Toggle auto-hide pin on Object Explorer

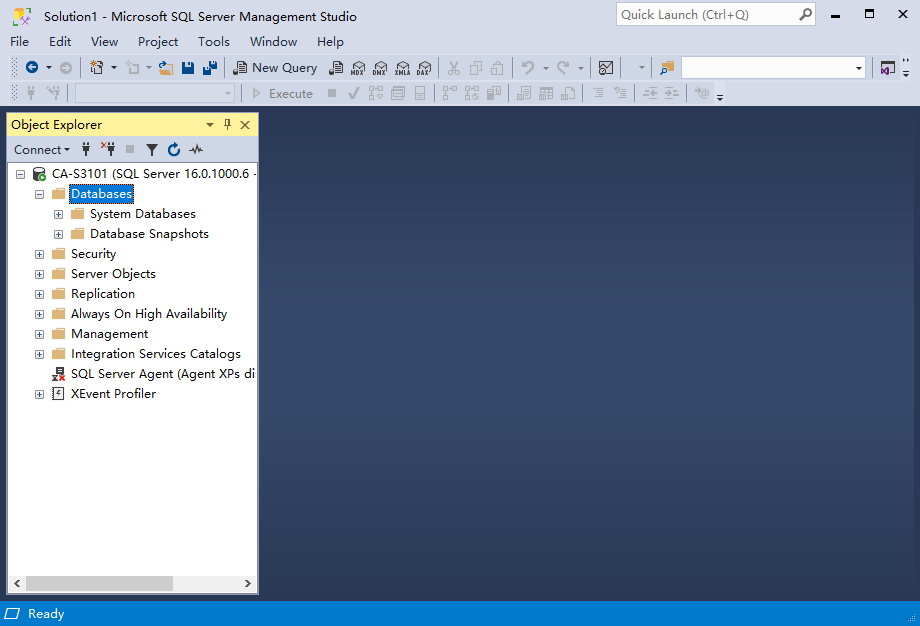pyautogui.click(x=227, y=125)
